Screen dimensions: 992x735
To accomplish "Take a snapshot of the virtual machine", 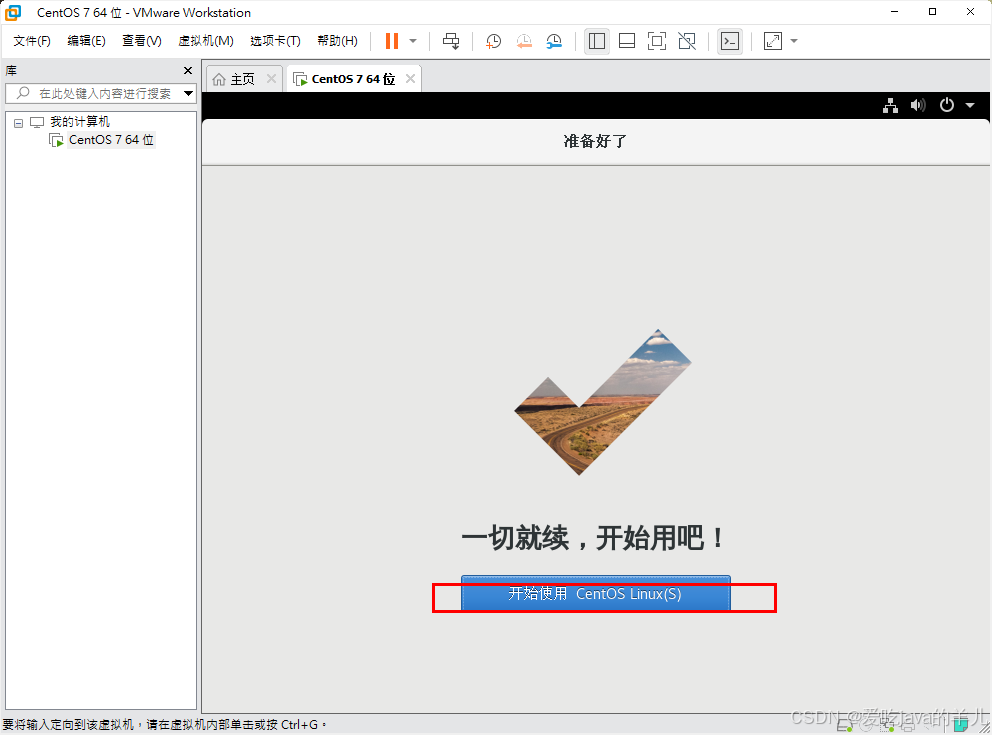I will [x=493, y=41].
